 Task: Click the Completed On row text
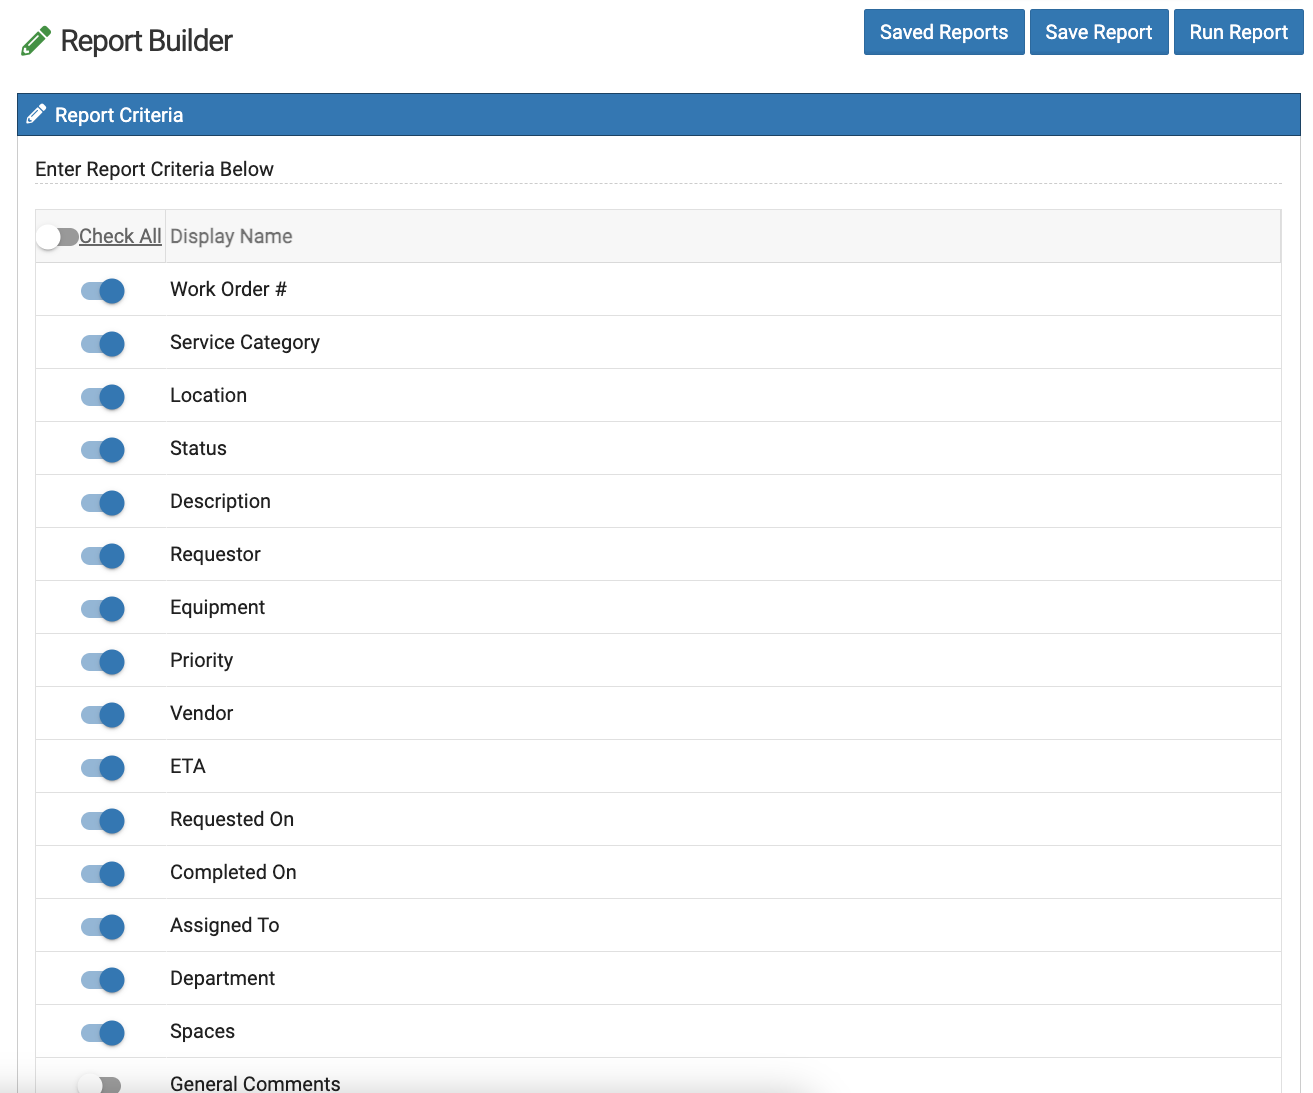pyautogui.click(x=233, y=872)
